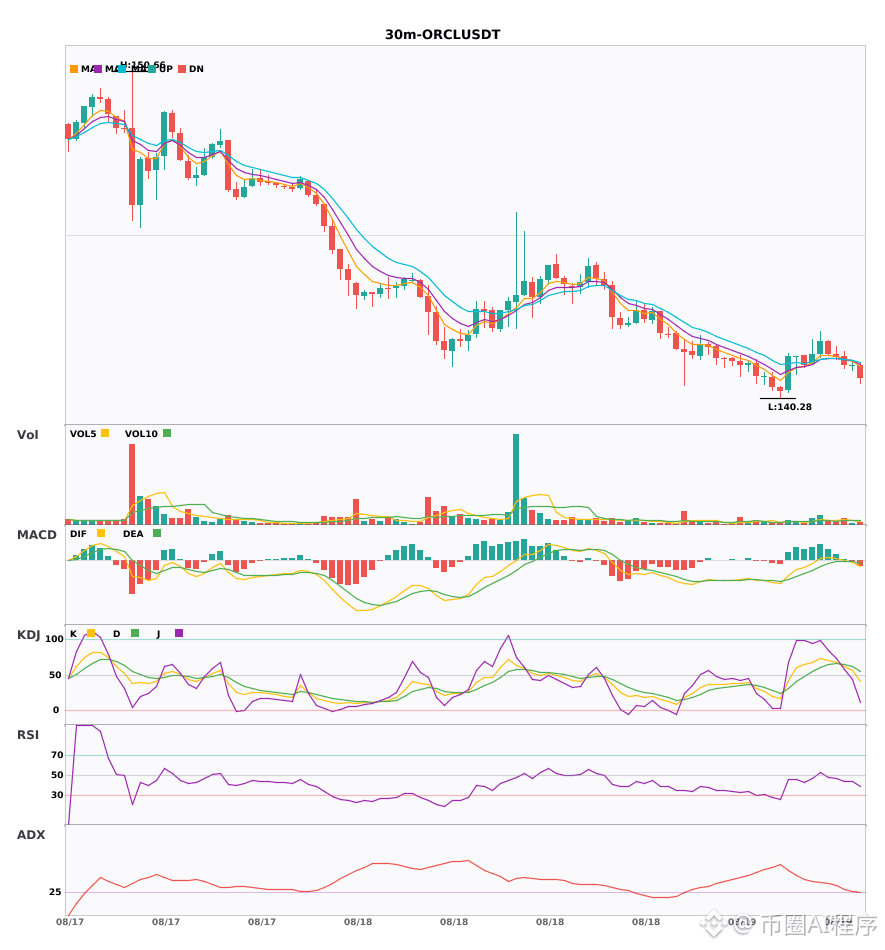Click the DIF legend text

click(78, 534)
